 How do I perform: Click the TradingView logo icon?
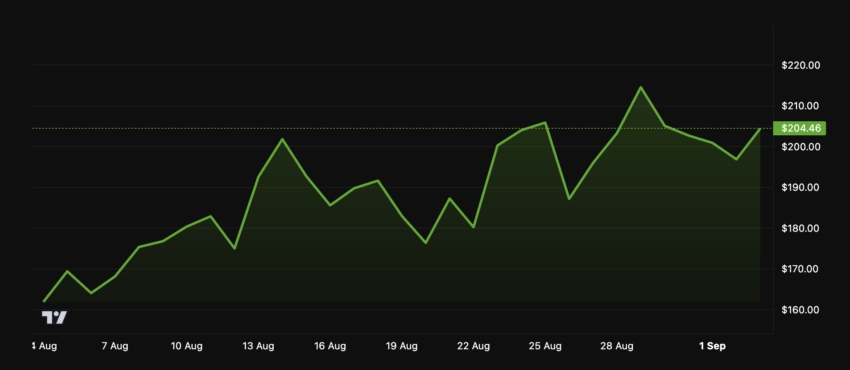pos(54,318)
